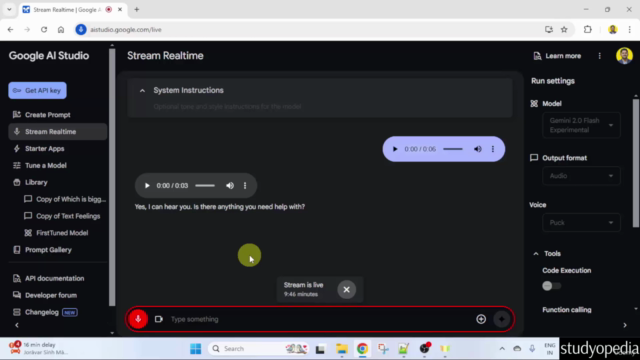Reload the browser page
The width and height of the screenshot is (640, 360).
point(44,29)
